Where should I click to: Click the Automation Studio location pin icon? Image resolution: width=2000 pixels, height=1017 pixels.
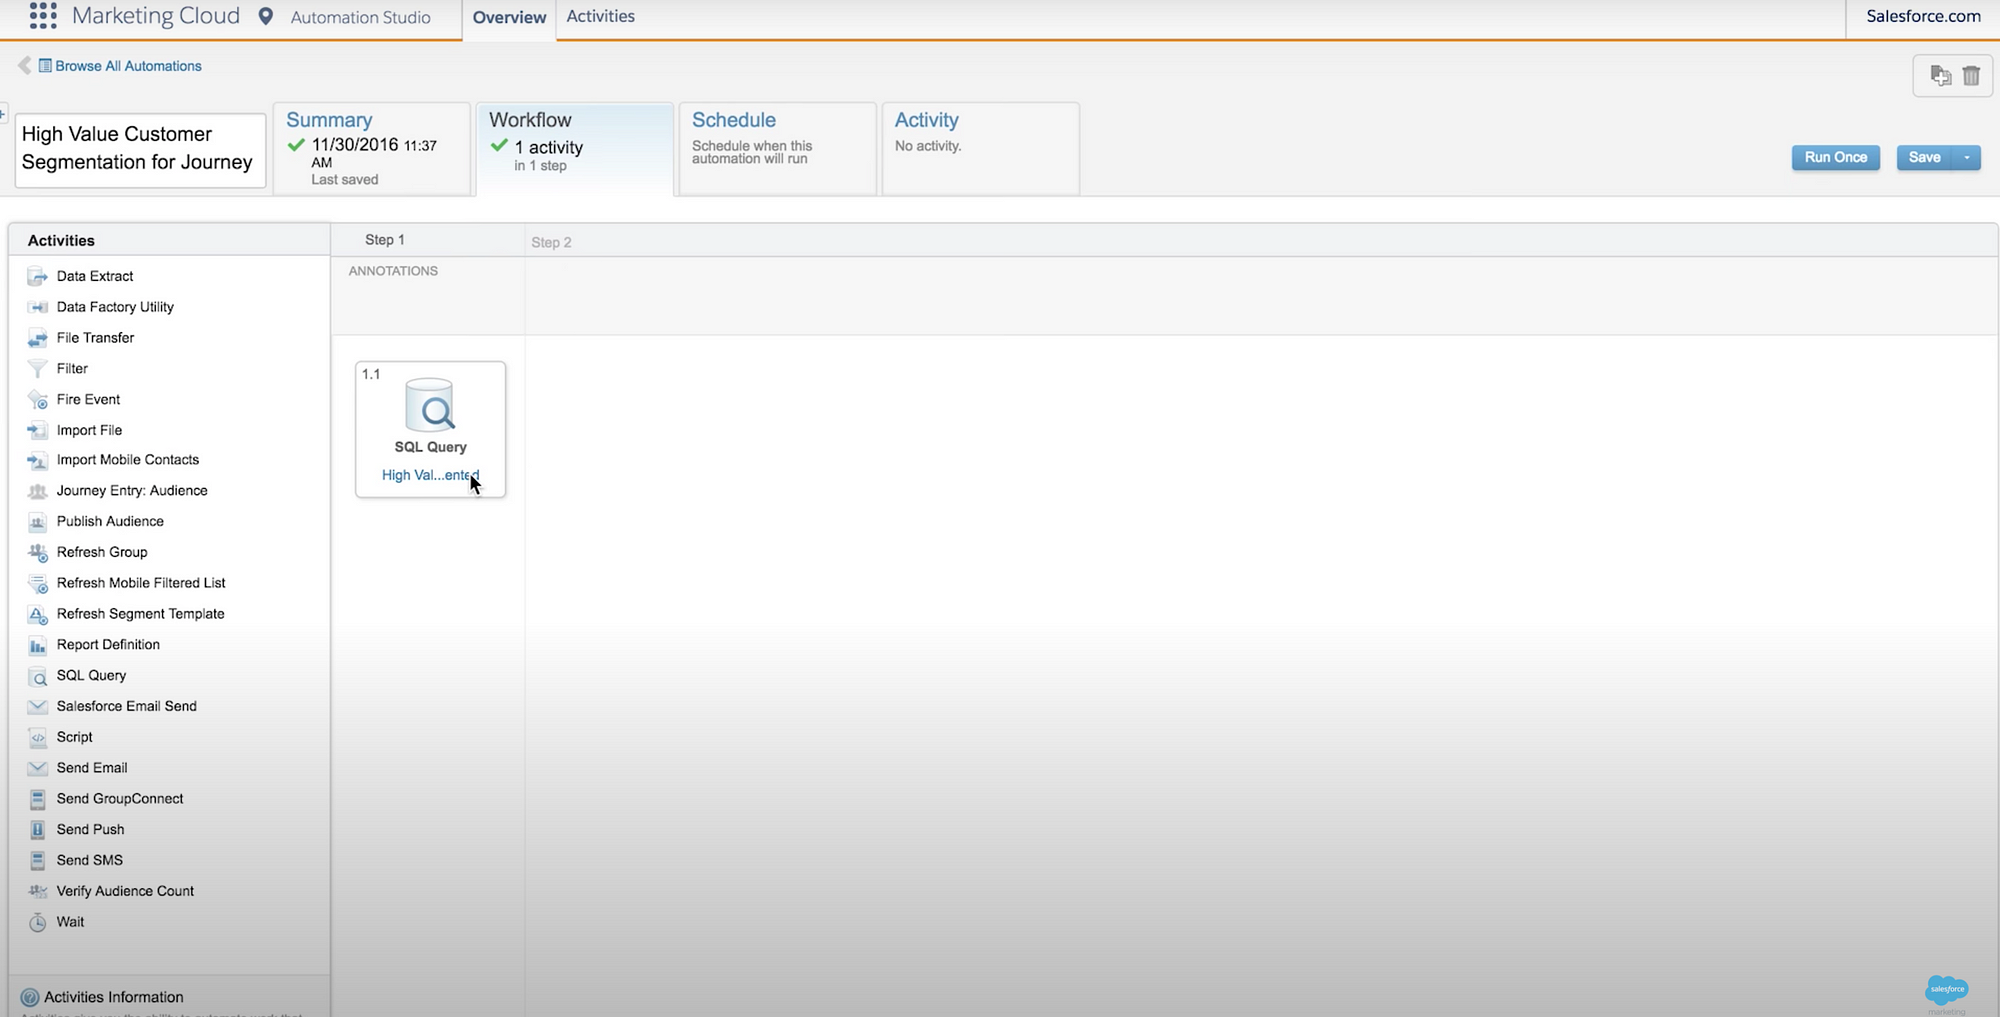point(266,17)
